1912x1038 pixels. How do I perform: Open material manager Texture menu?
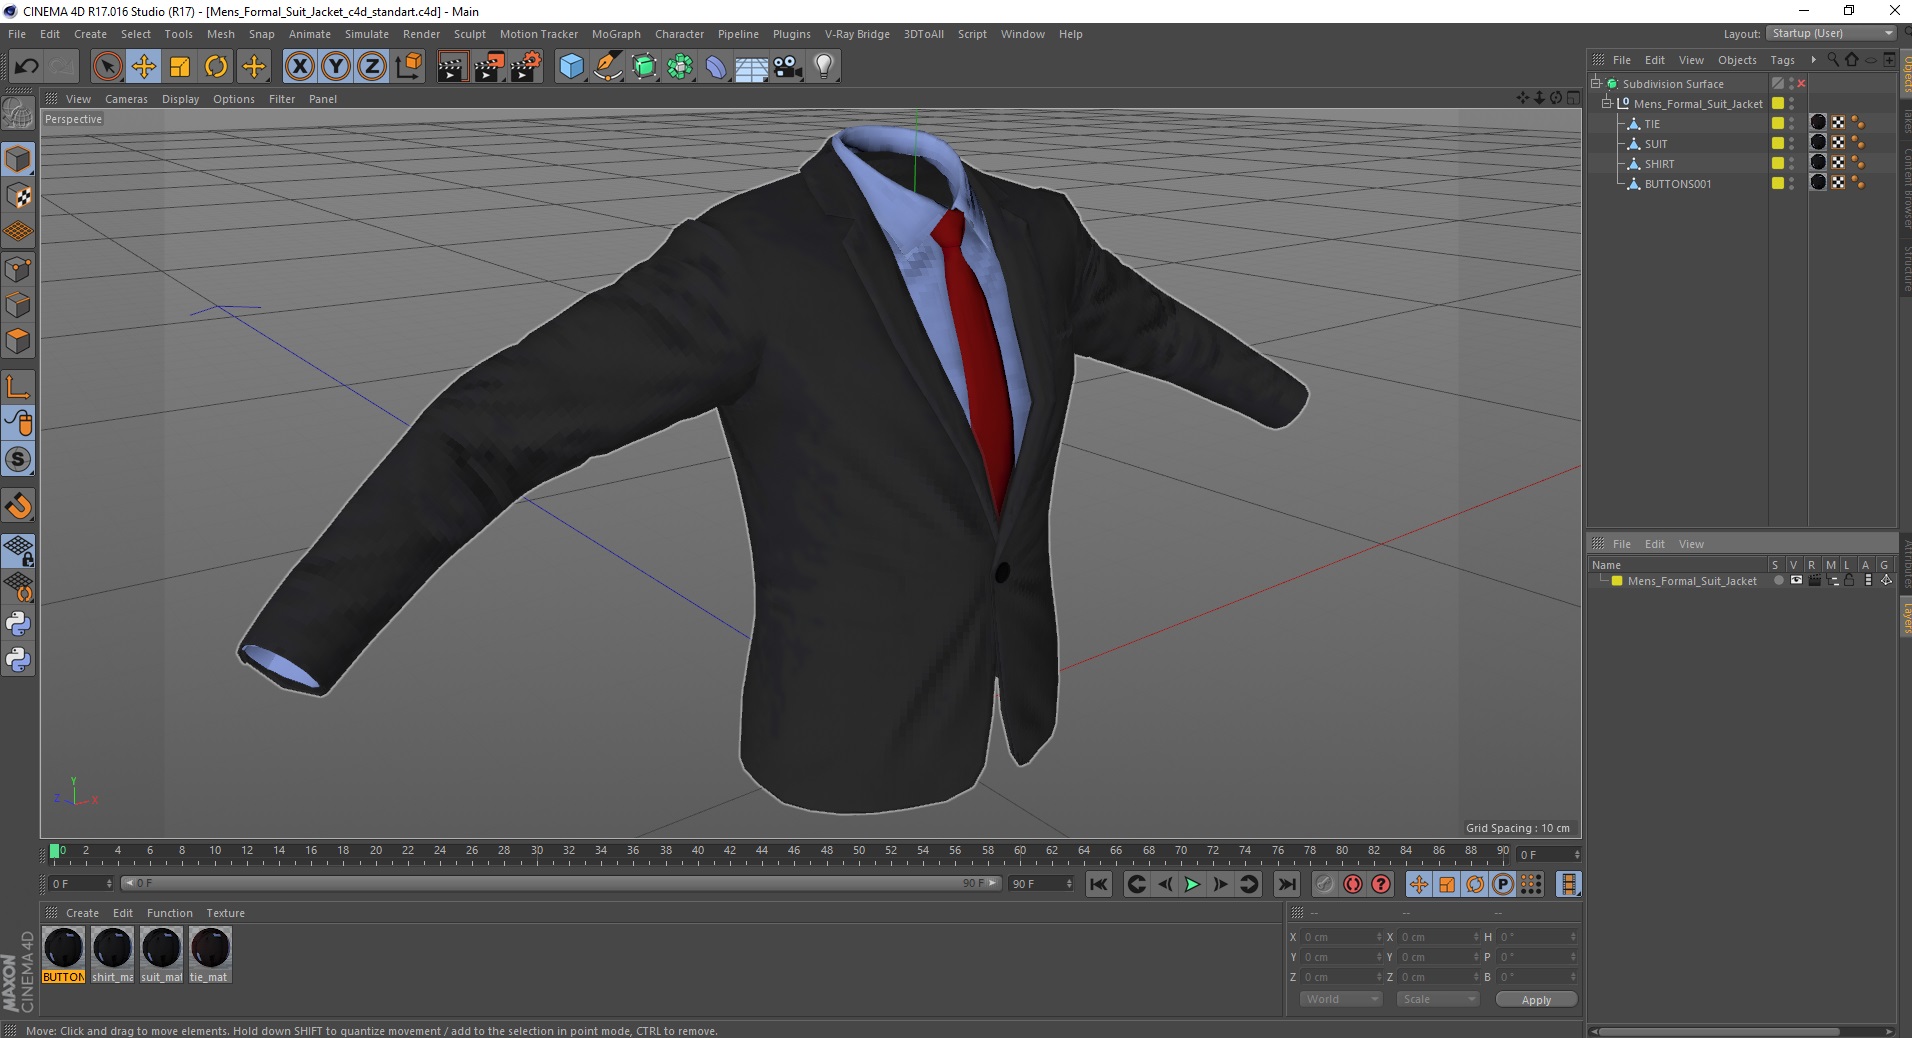coord(225,913)
